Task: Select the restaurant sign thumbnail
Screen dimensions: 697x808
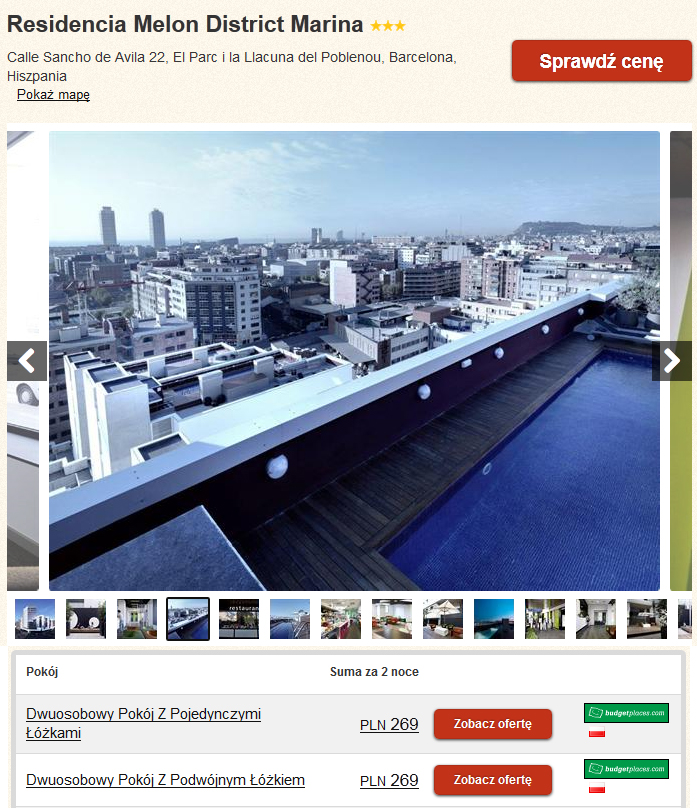Action: click(239, 619)
